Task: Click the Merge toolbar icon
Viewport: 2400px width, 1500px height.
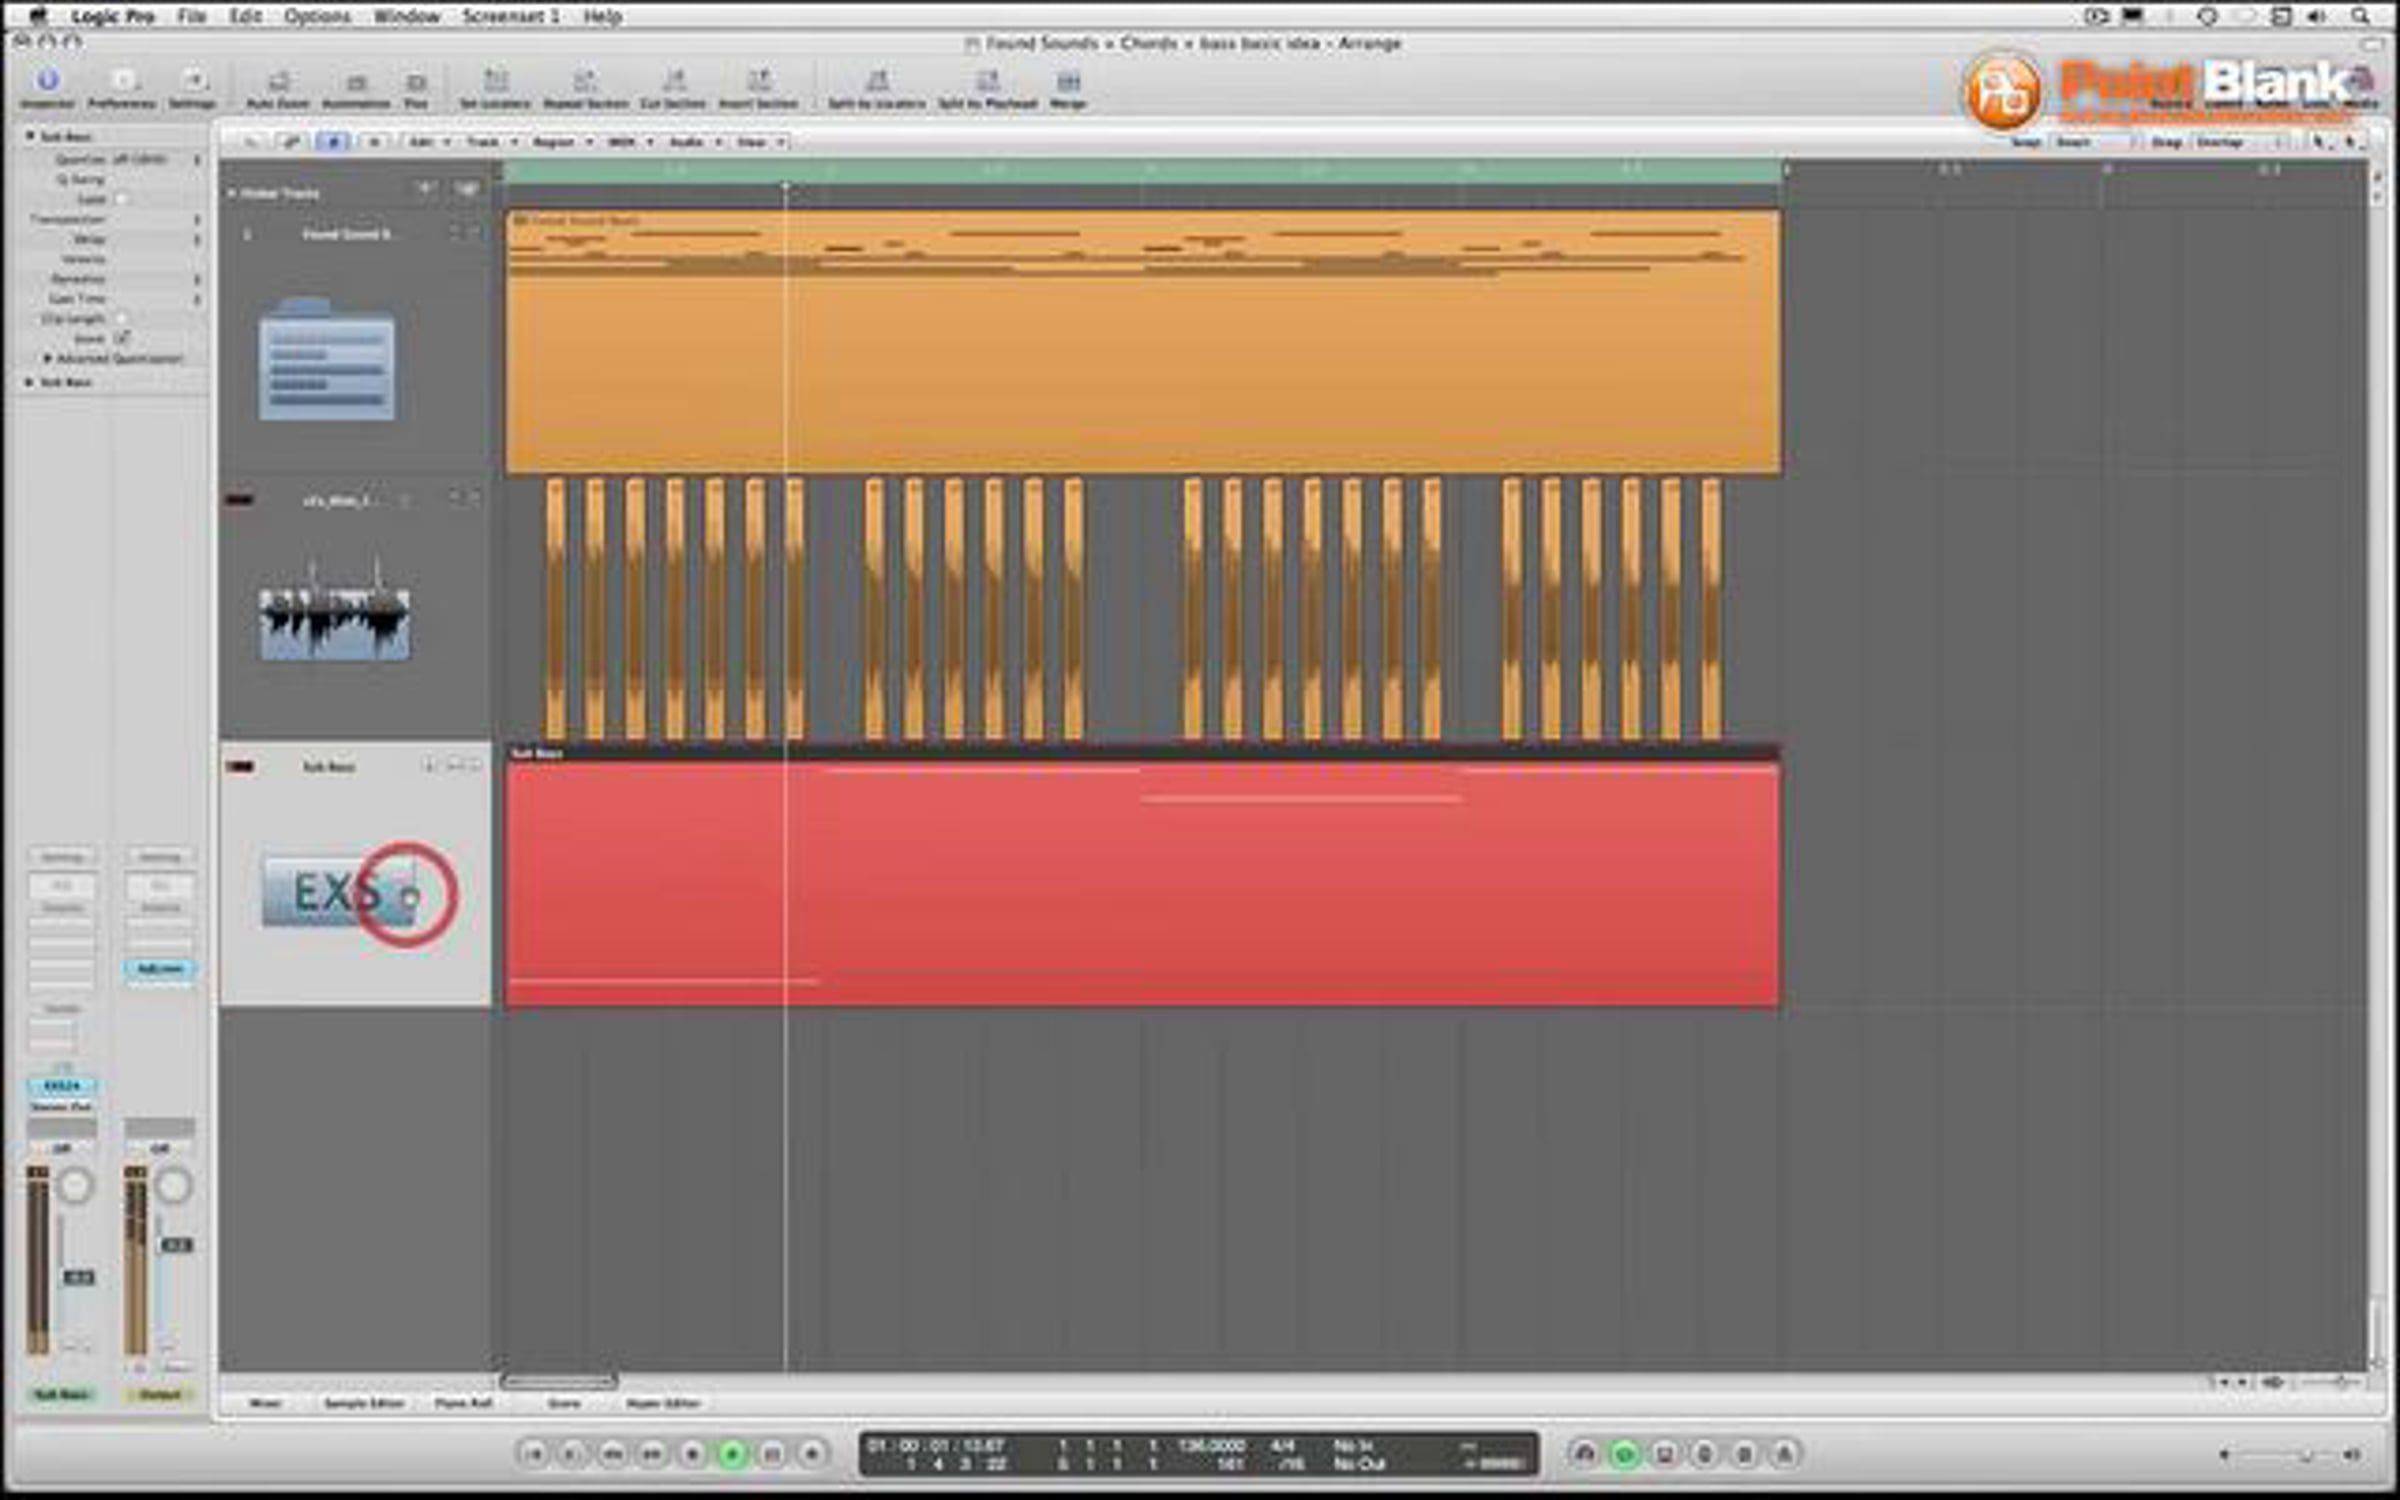Action: click(x=1068, y=82)
